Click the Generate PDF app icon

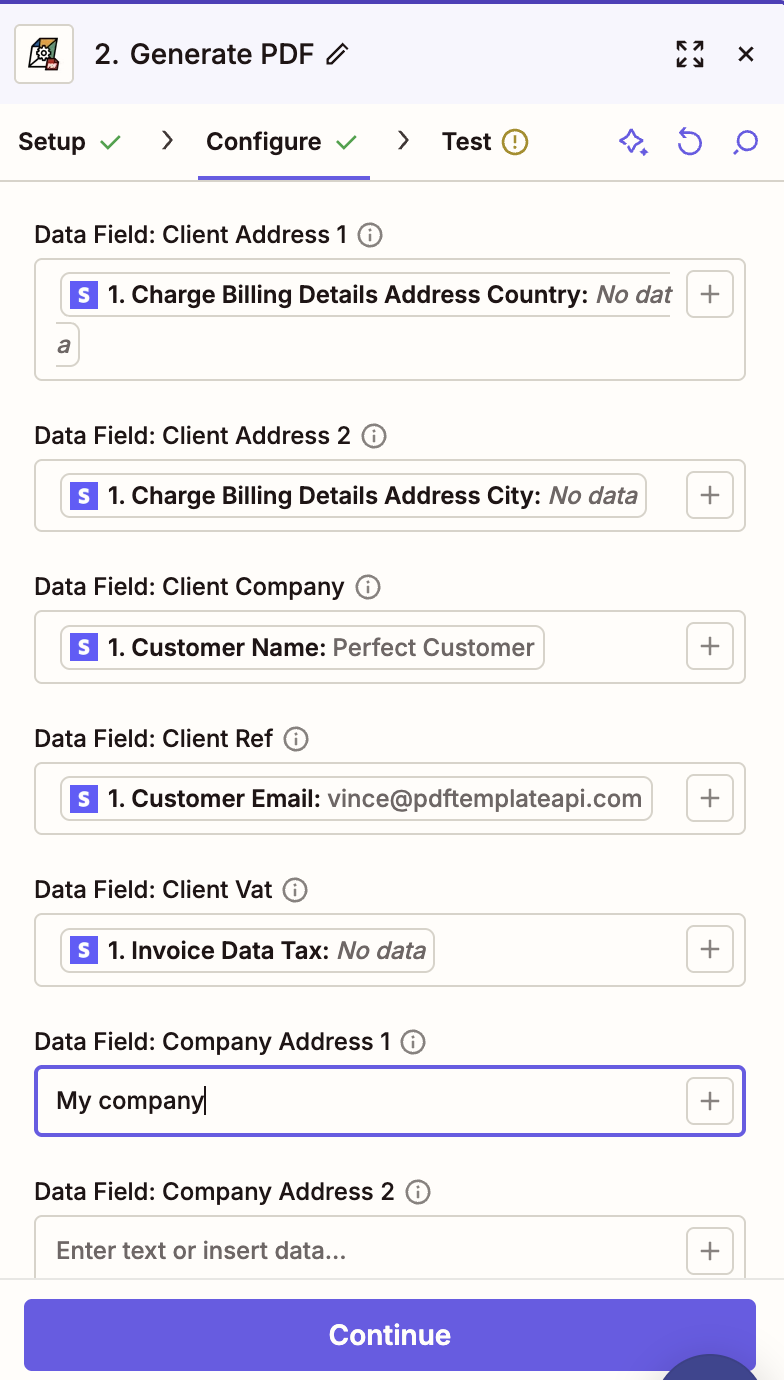point(43,53)
